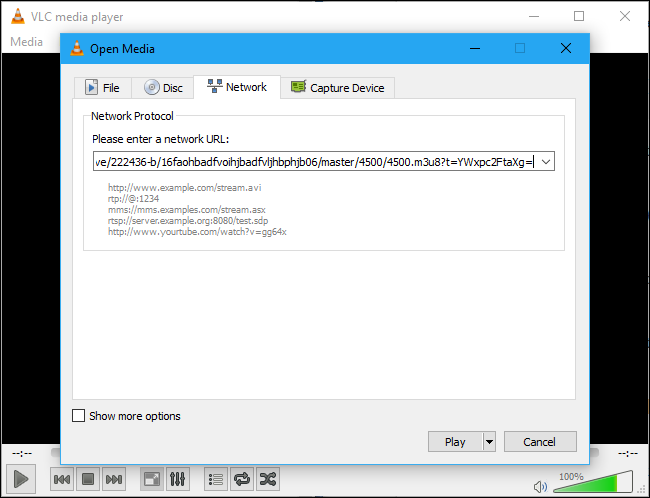Switch to the File tab
Image resolution: width=650 pixels, height=498 pixels.
(103, 88)
